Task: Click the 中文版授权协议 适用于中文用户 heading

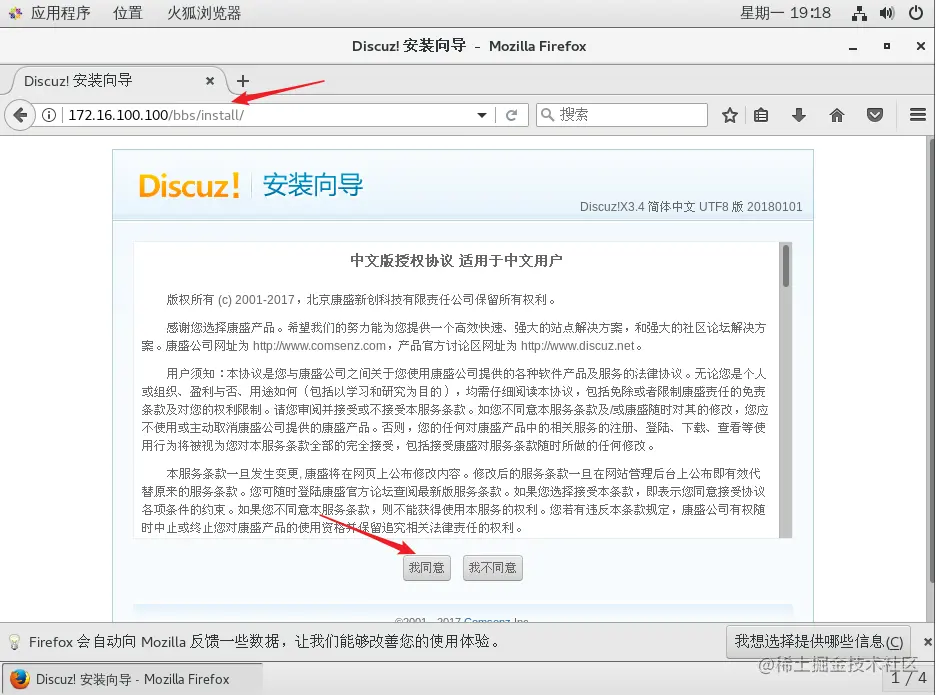Action: (x=456, y=260)
